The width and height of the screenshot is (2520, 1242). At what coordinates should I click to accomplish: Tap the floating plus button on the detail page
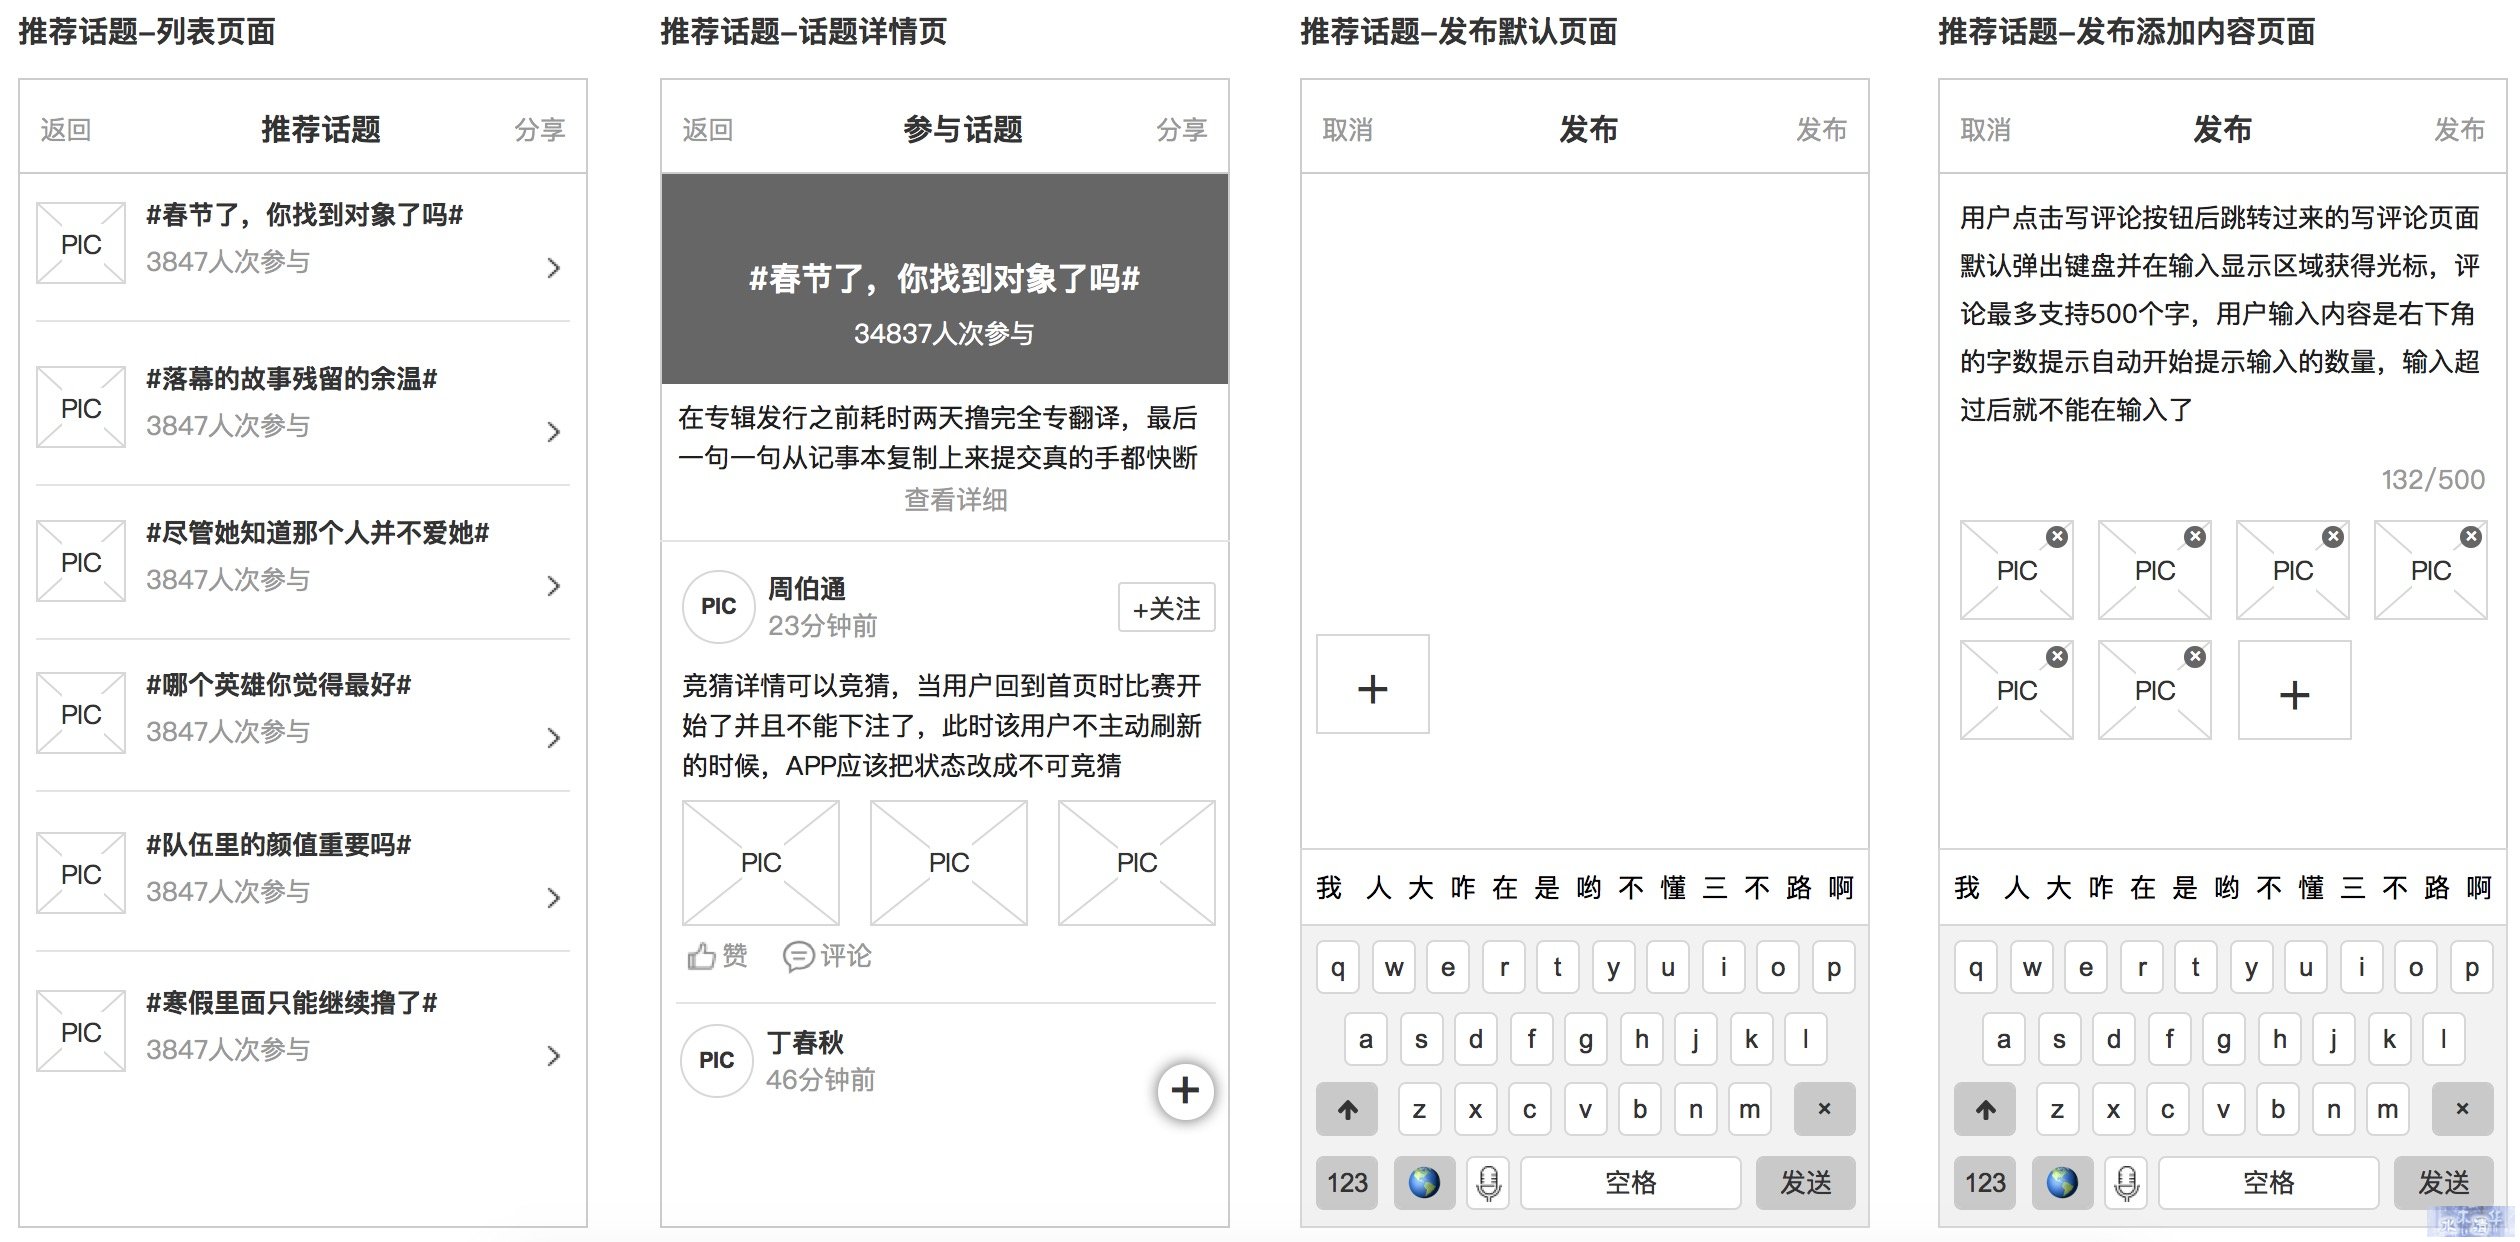coord(1185,1090)
